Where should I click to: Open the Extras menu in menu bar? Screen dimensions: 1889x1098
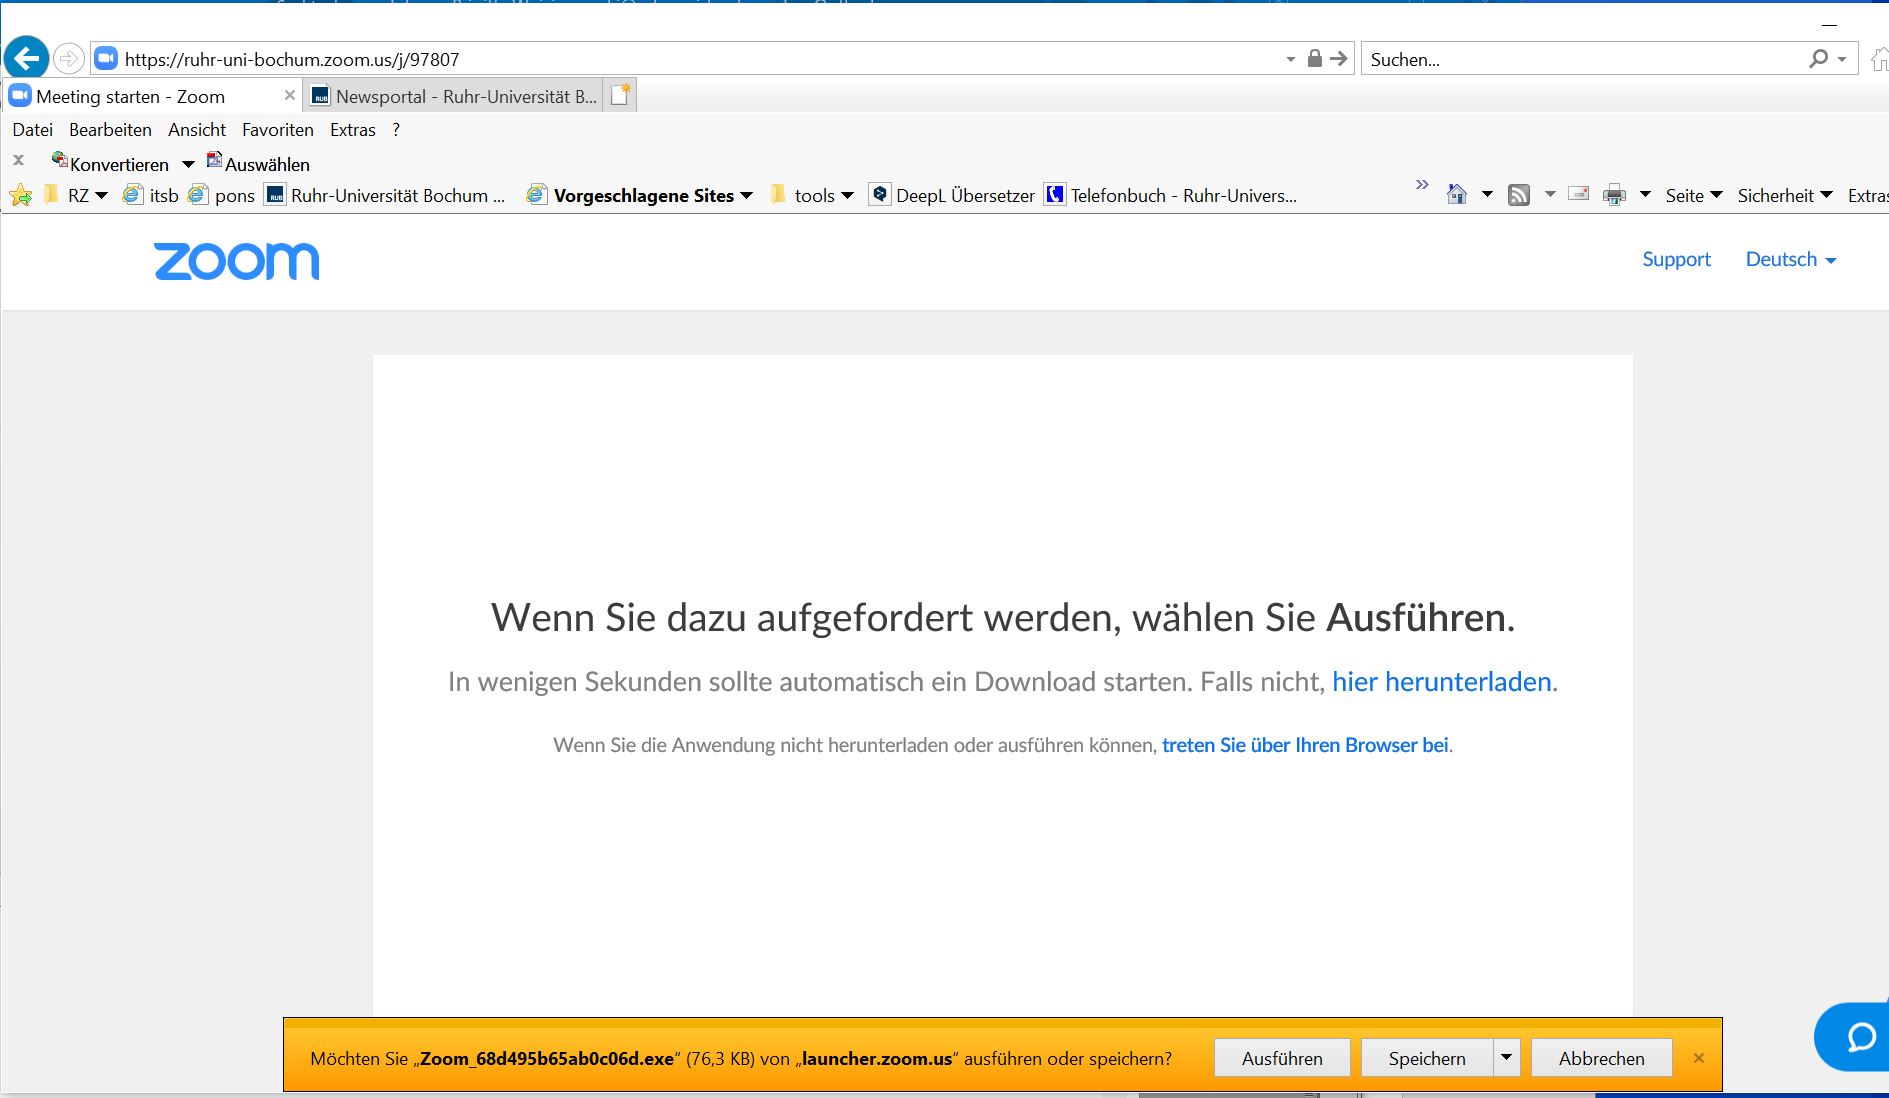(353, 129)
